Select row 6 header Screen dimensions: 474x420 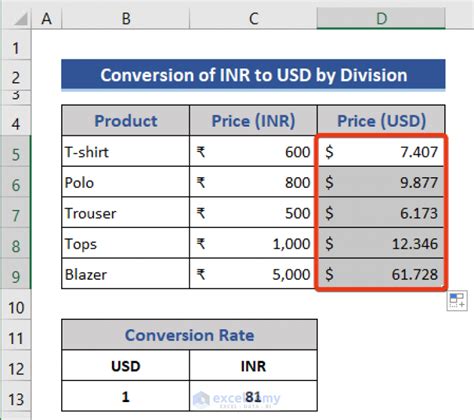[16, 181]
